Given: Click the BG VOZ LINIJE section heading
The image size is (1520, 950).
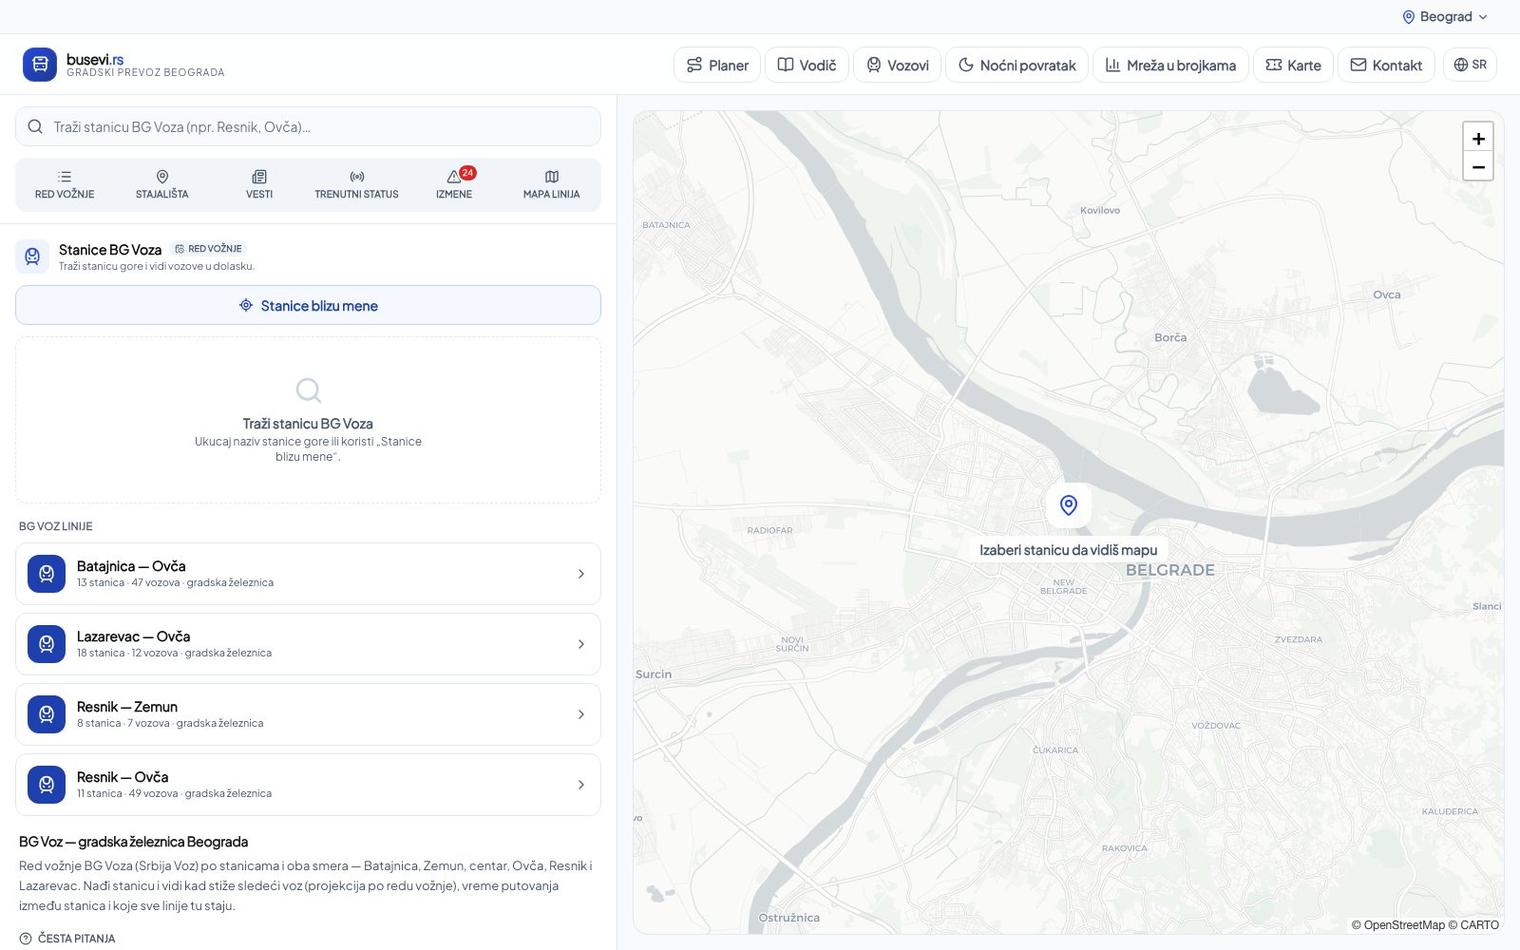Looking at the screenshot, I should tap(56, 526).
